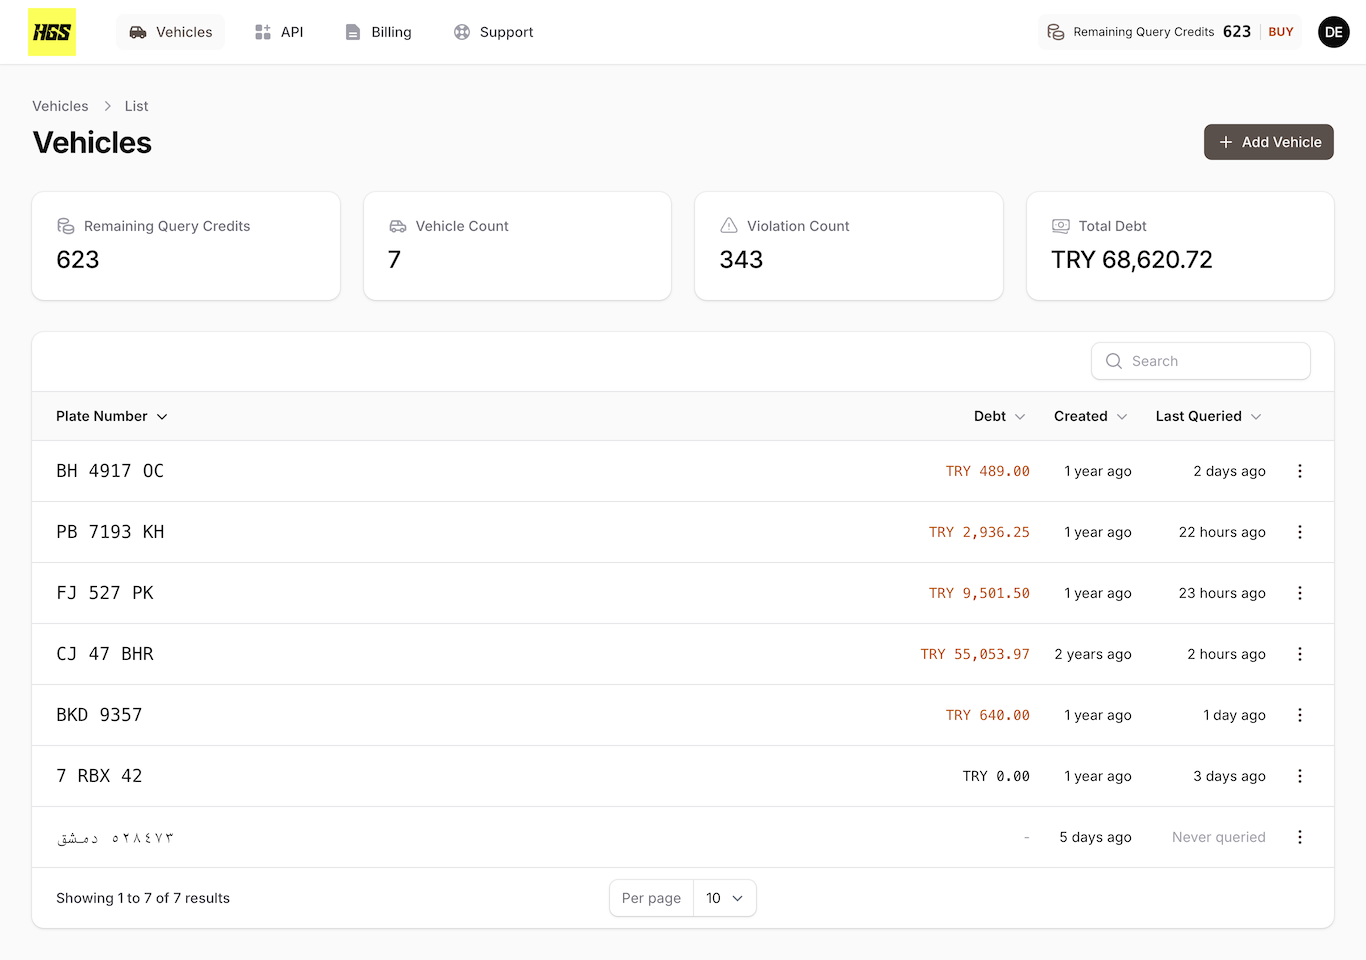Sort table by Plate Number column
The image size is (1366, 960).
[x=111, y=416]
